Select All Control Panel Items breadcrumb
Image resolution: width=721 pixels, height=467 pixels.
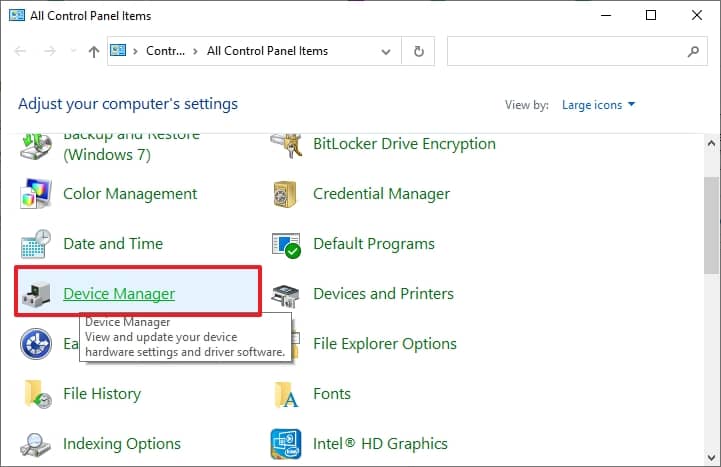(267, 51)
